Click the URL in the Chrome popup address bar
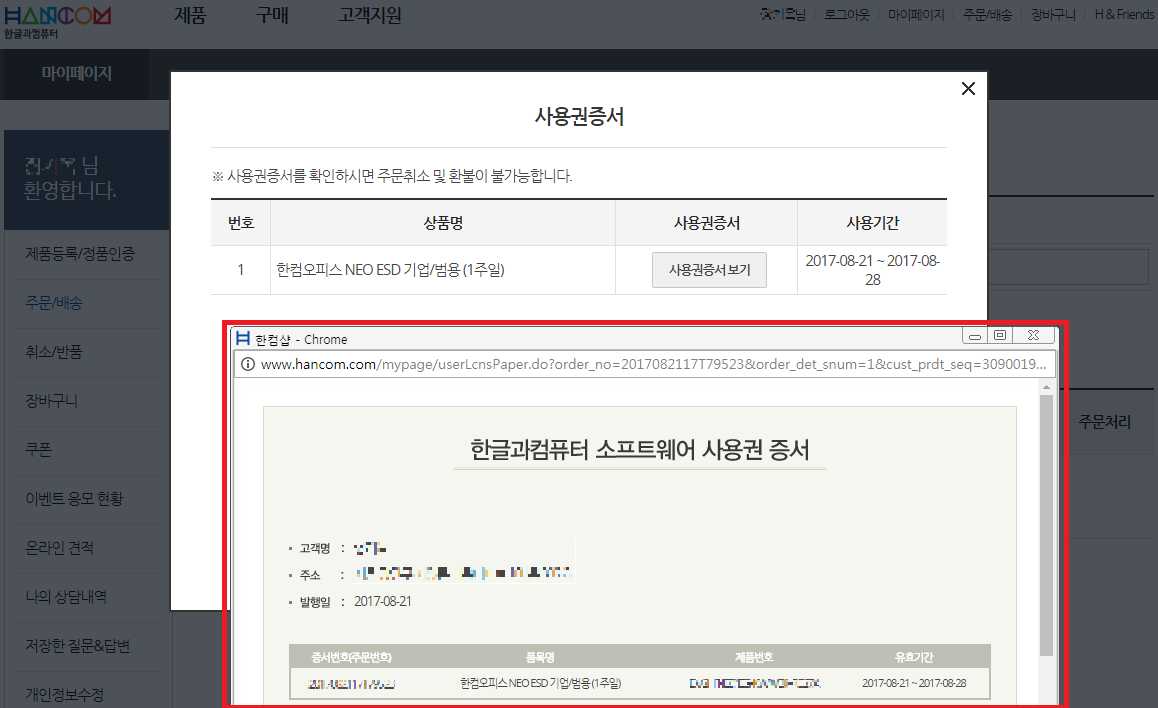 653,364
